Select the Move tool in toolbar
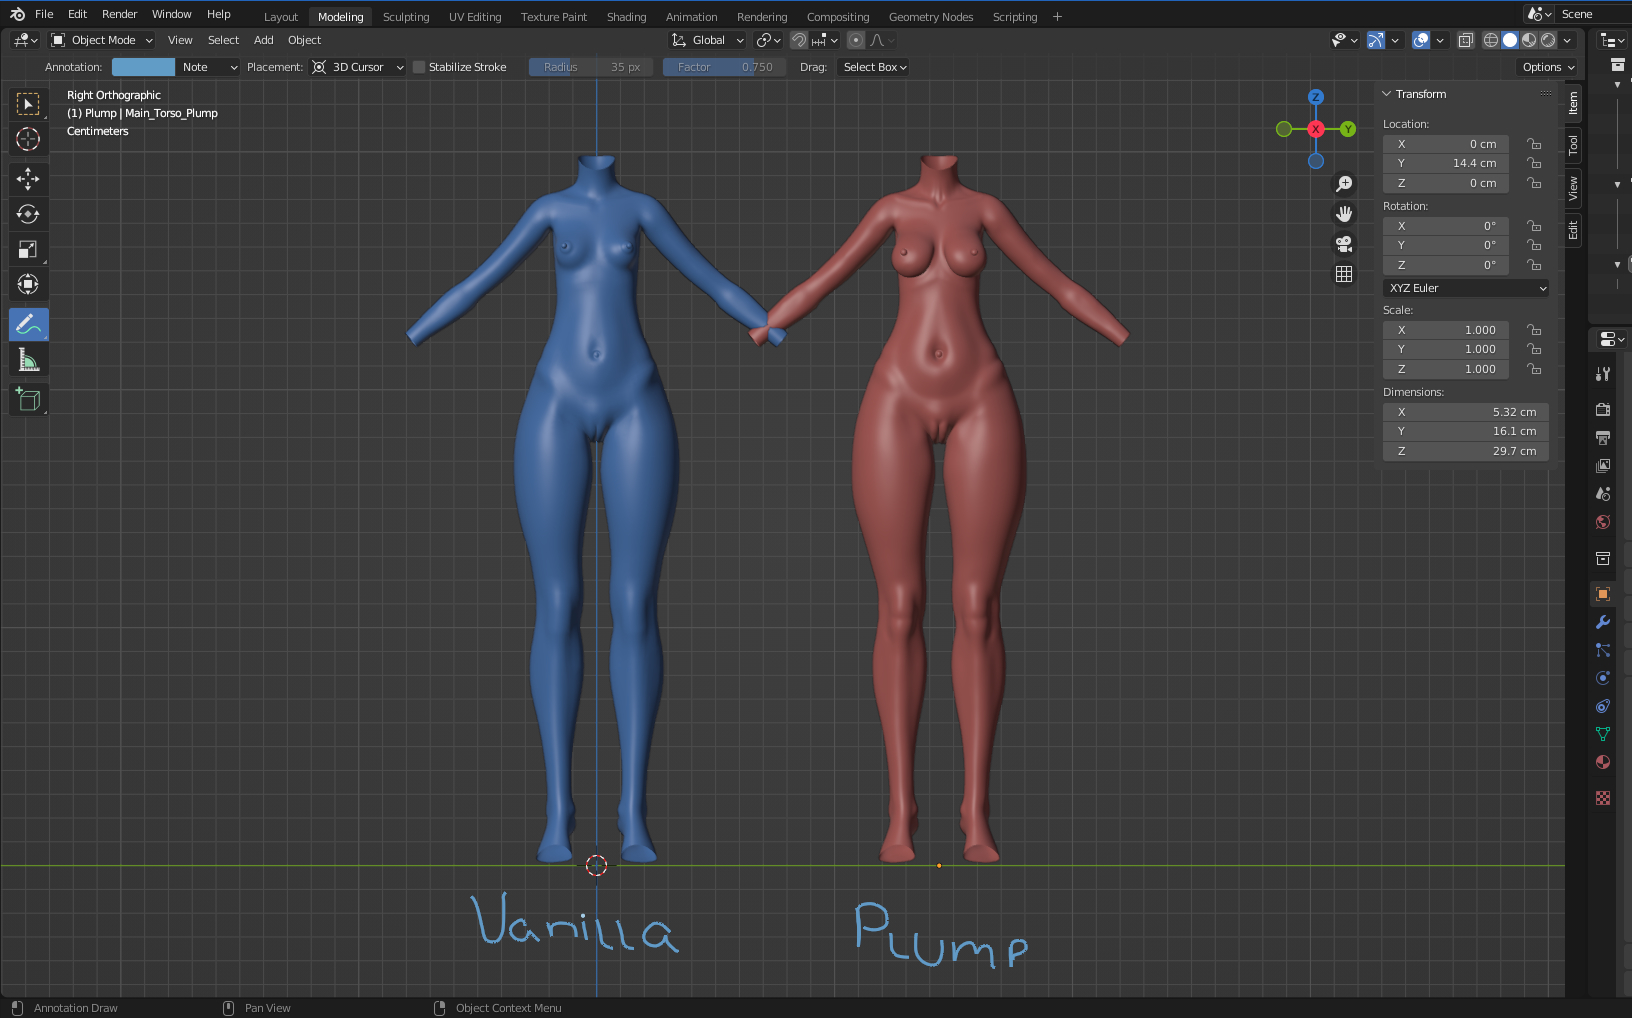The image size is (1632, 1018). 28,179
